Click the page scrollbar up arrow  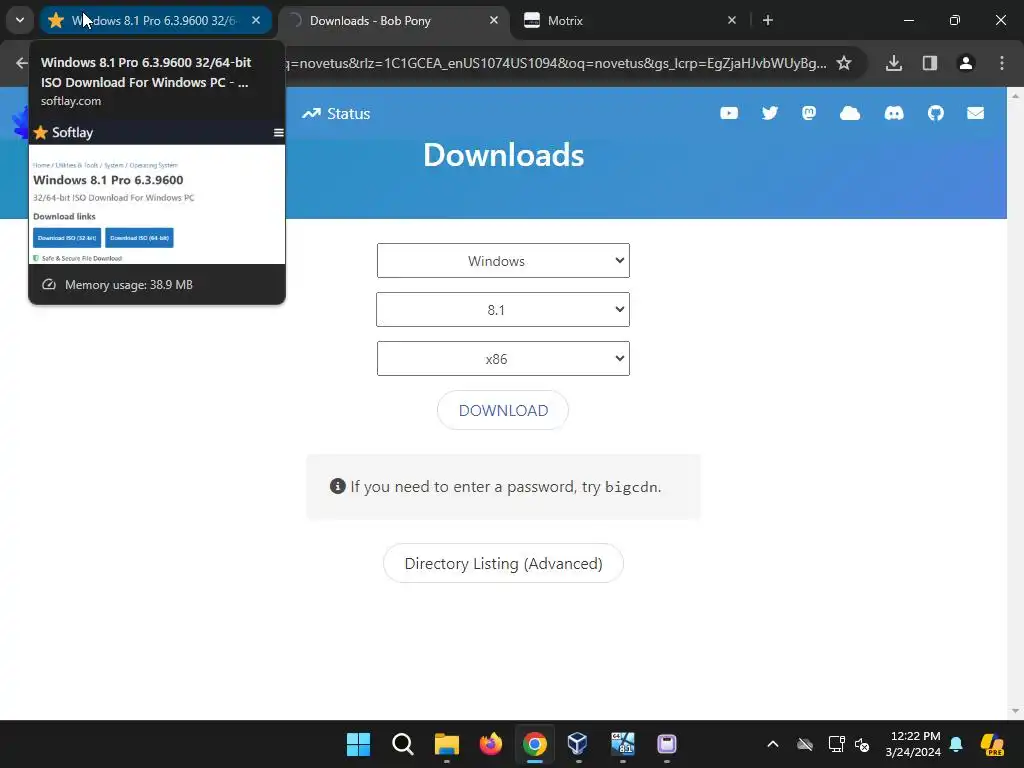click(x=1015, y=95)
